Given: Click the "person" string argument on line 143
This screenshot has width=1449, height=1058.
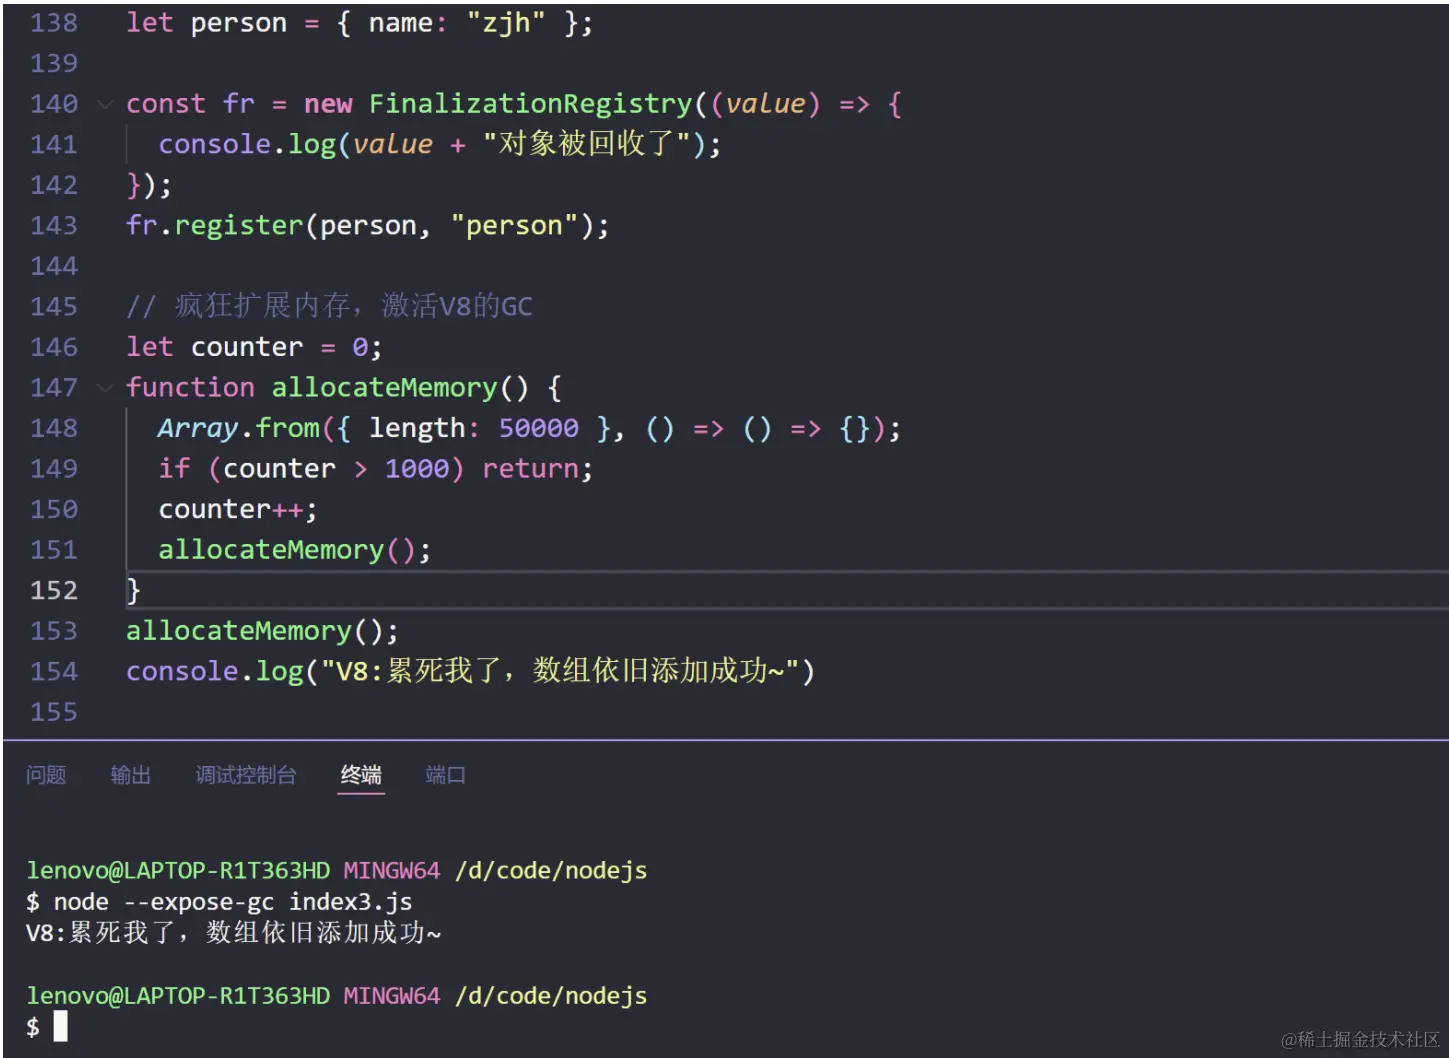Looking at the screenshot, I should click(514, 226).
